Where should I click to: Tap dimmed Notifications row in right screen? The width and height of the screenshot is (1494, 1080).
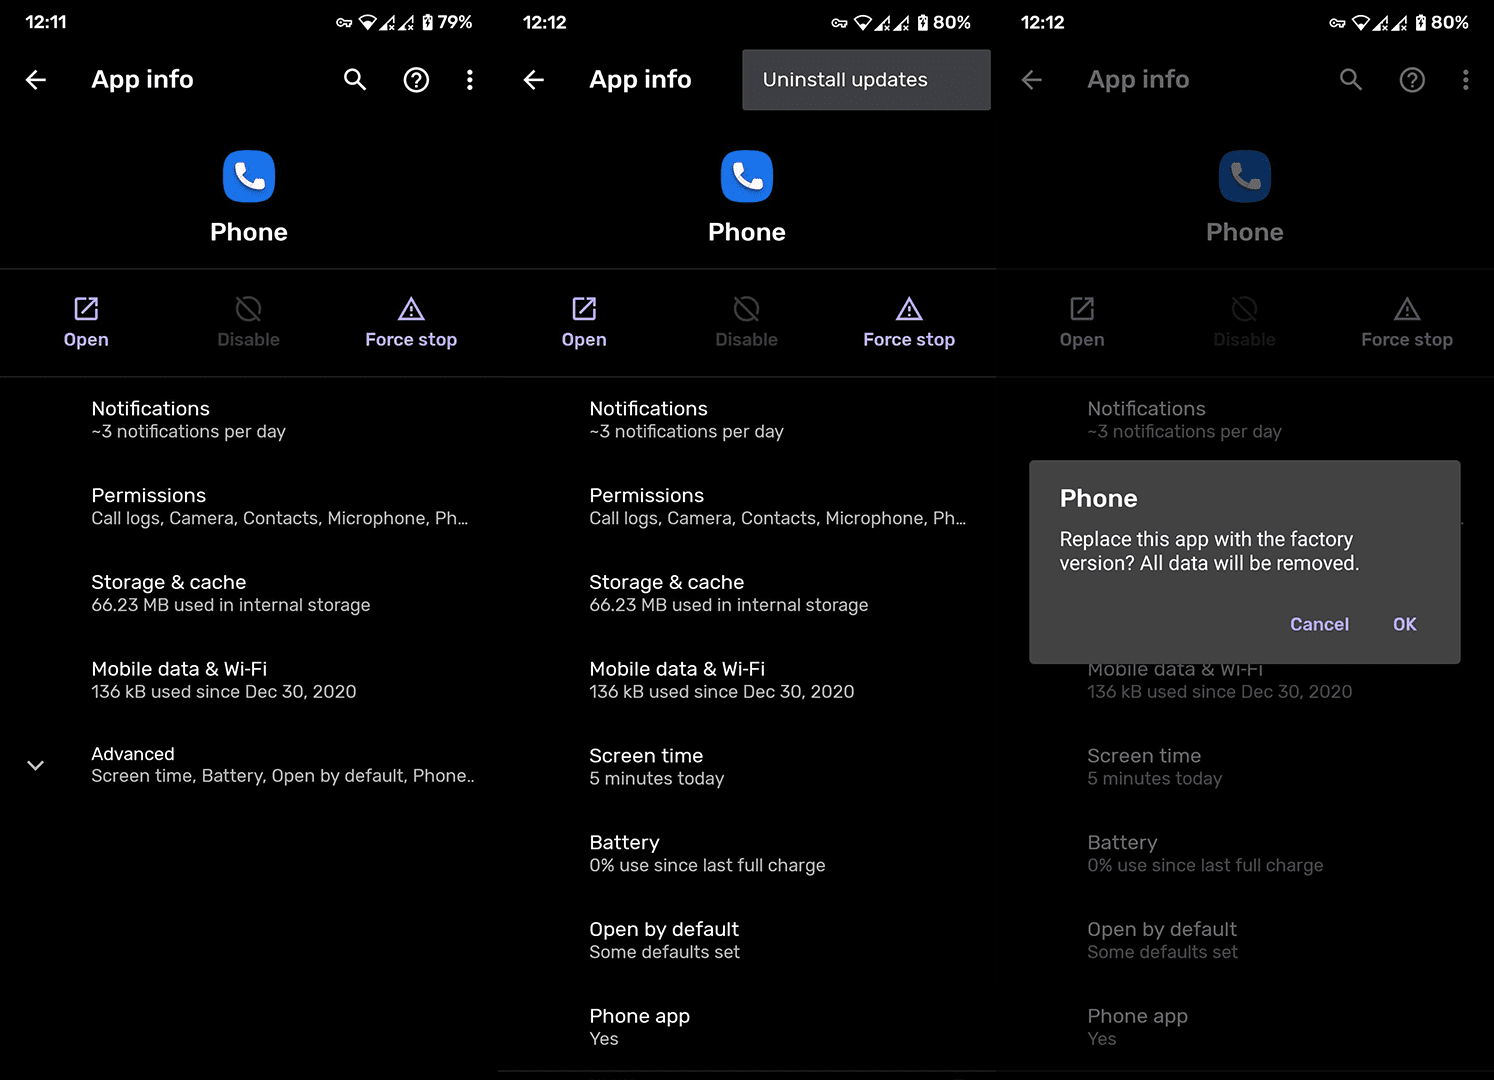(1245, 420)
